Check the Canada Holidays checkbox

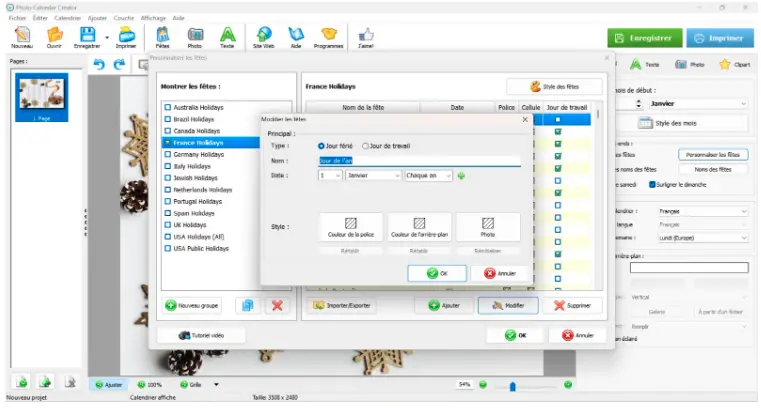pyautogui.click(x=167, y=131)
